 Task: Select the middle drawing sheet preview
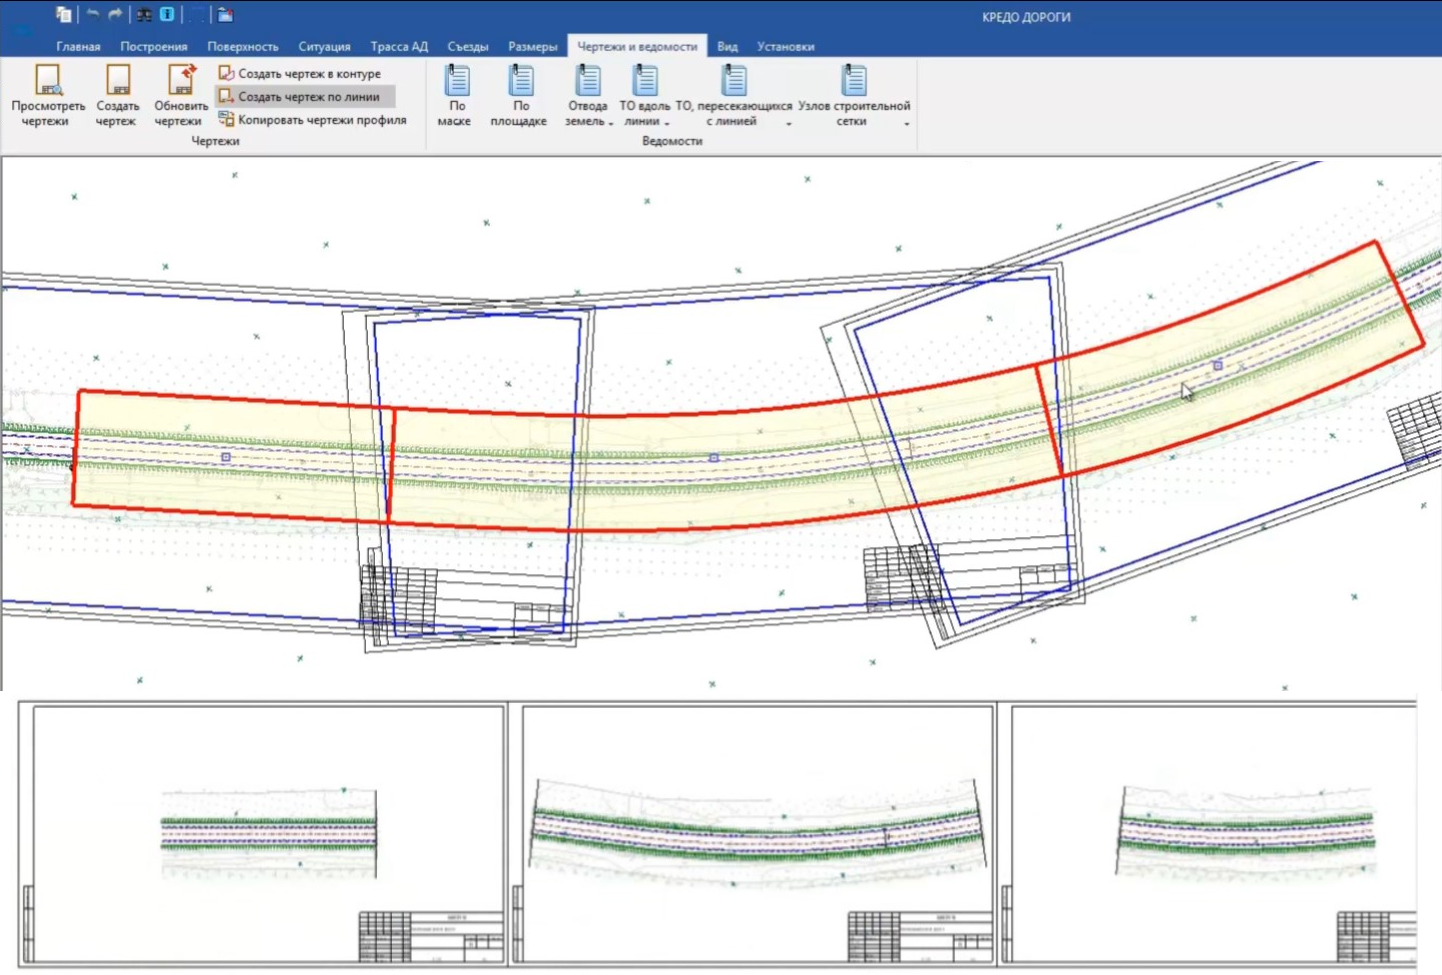[758, 835]
